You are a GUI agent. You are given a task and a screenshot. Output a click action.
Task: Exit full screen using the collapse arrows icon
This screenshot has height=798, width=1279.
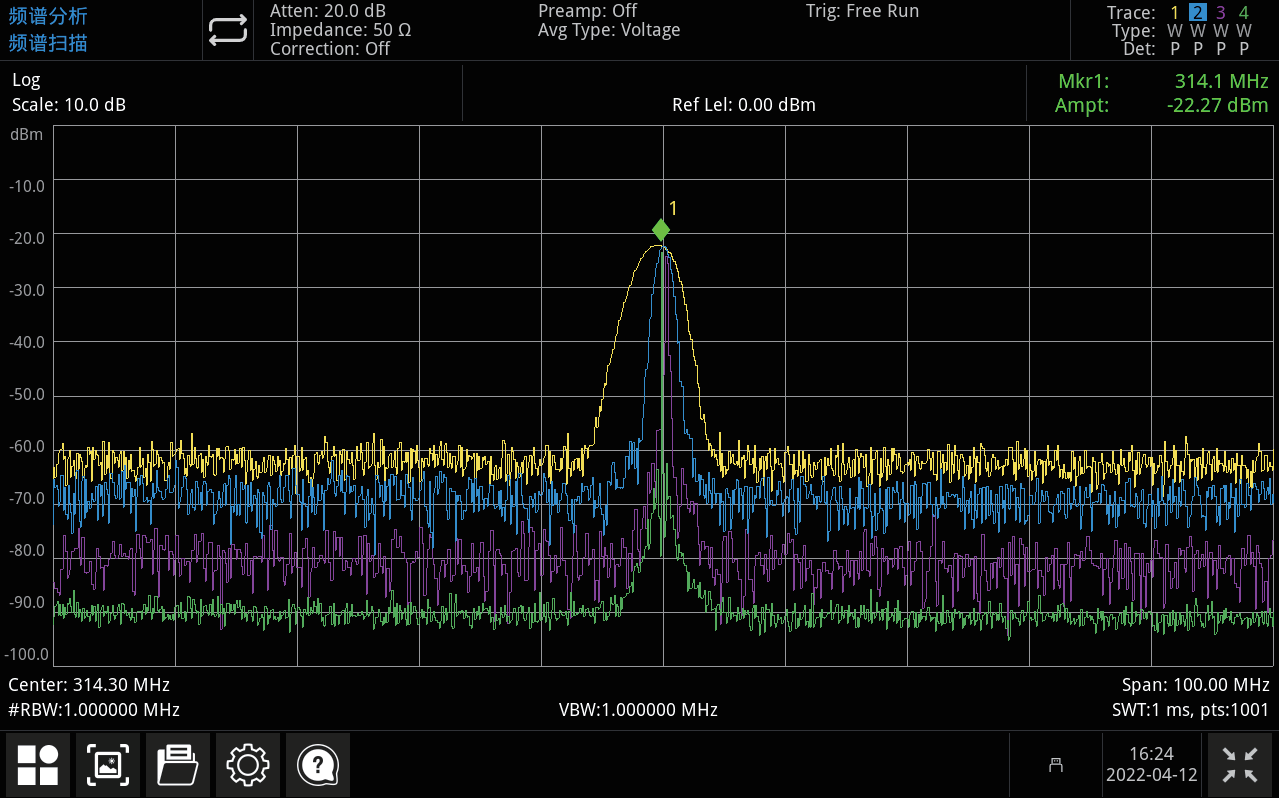1241,765
